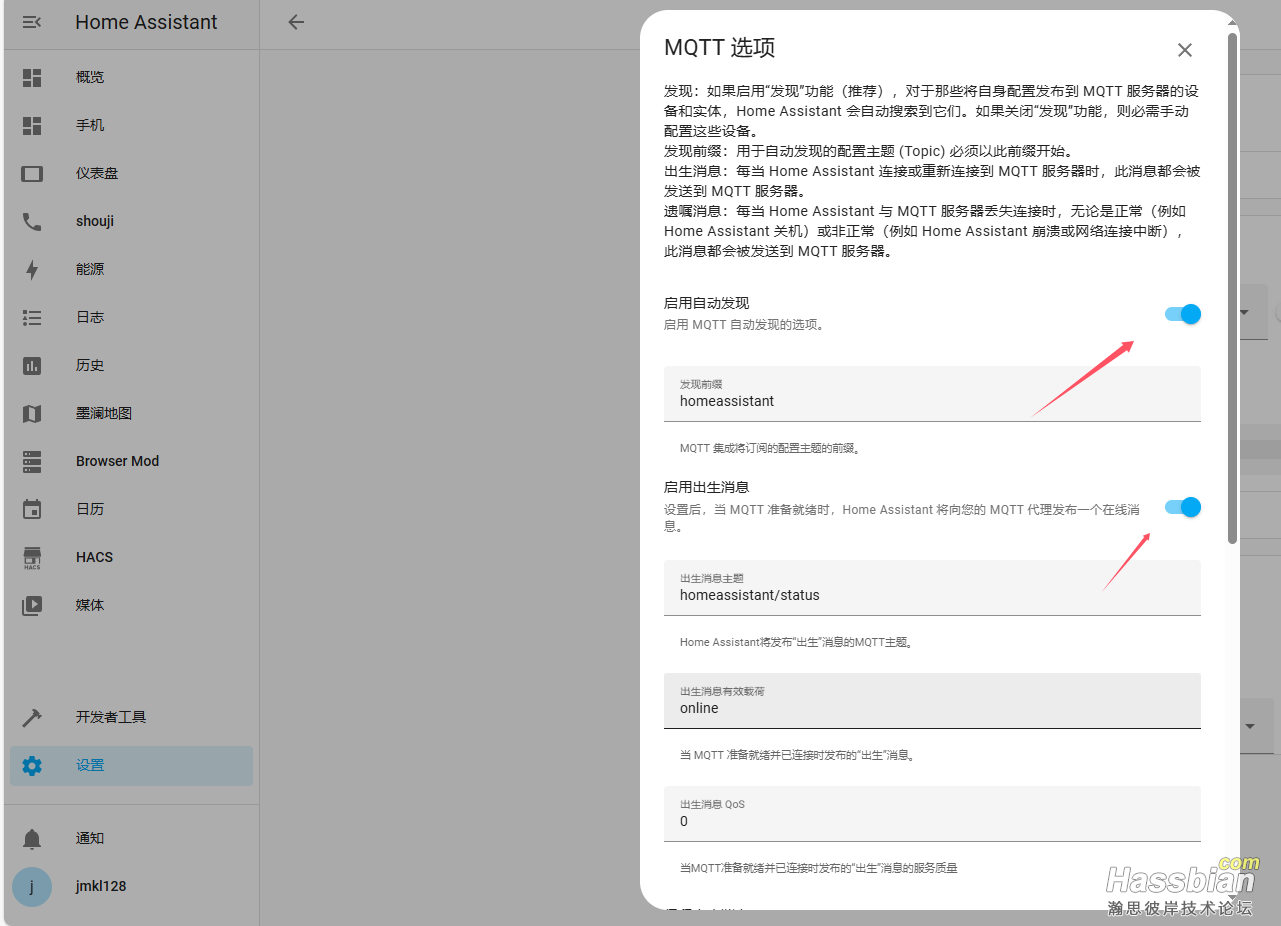Go back with the arrow icon
Image resolution: width=1281 pixels, height=926 pixels.
coord(296,22)
